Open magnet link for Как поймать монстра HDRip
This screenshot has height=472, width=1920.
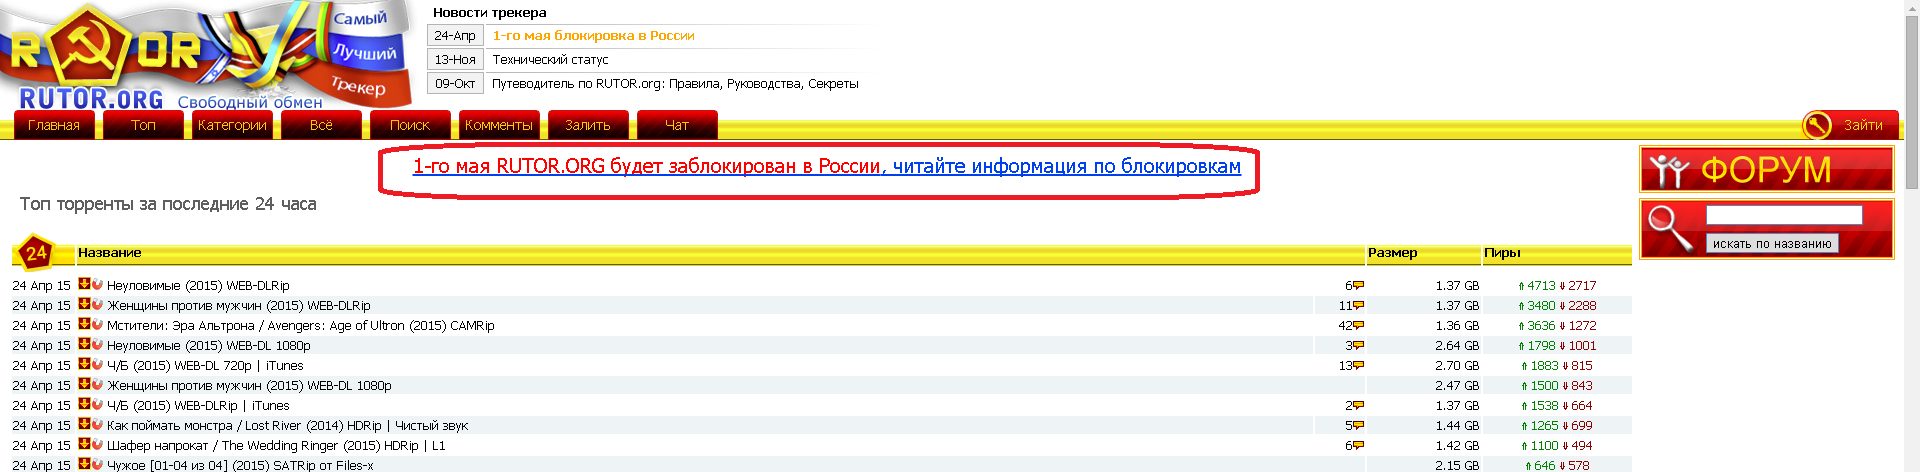click(97, 425)
